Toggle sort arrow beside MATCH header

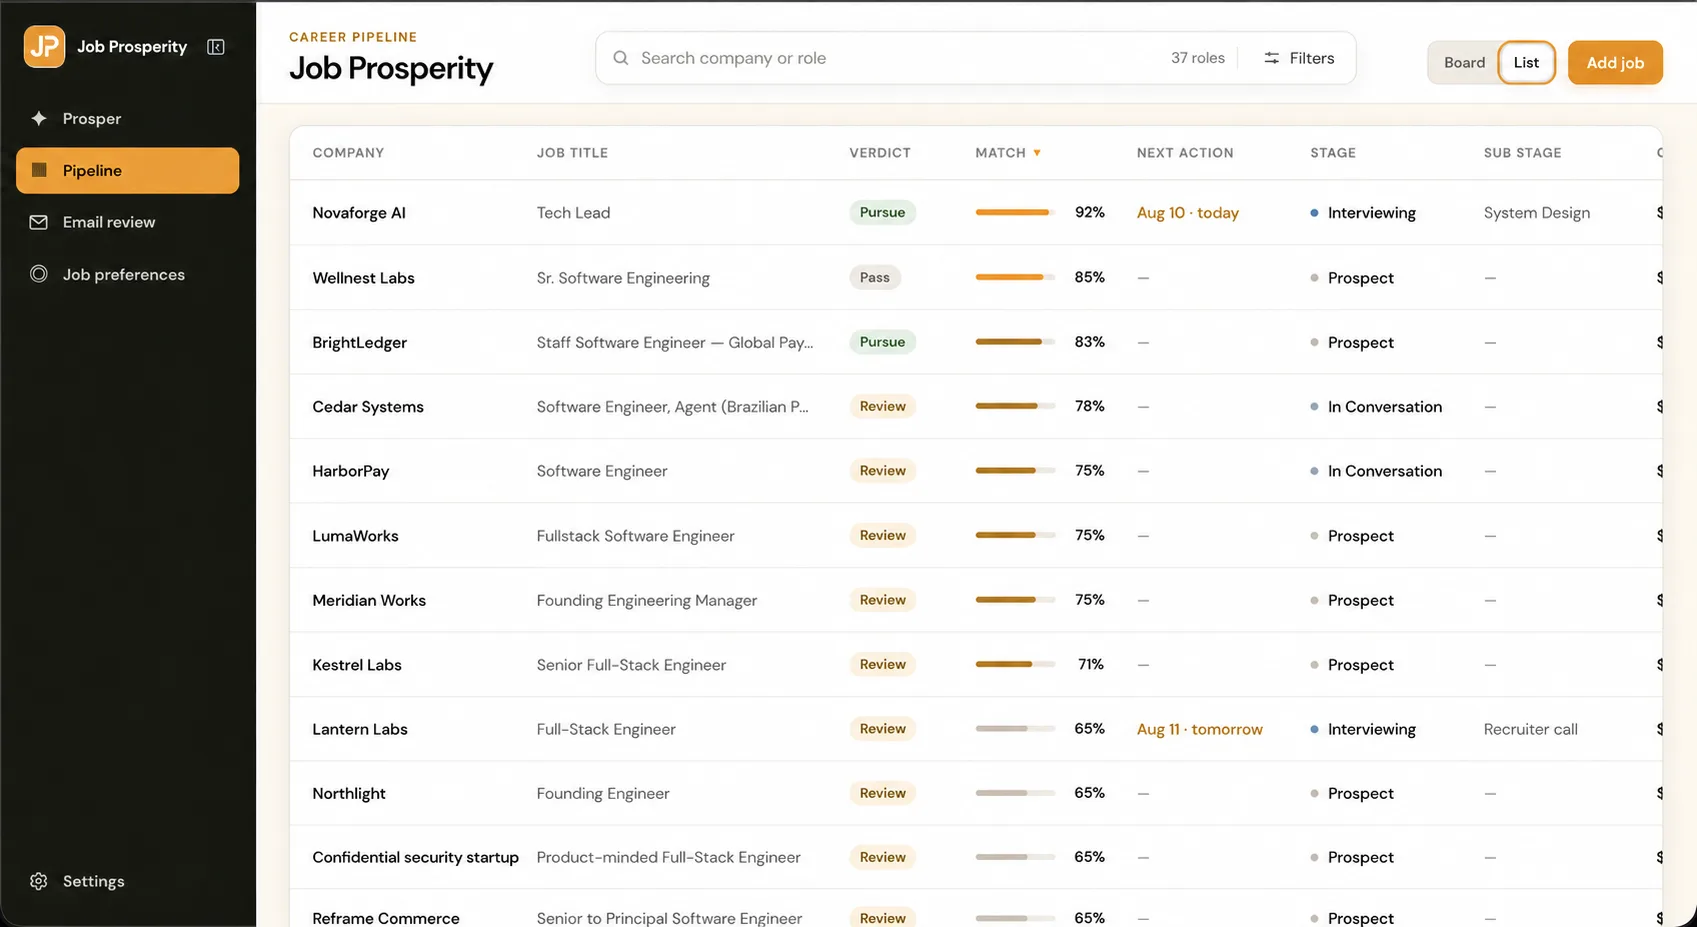pos(1037,153)
